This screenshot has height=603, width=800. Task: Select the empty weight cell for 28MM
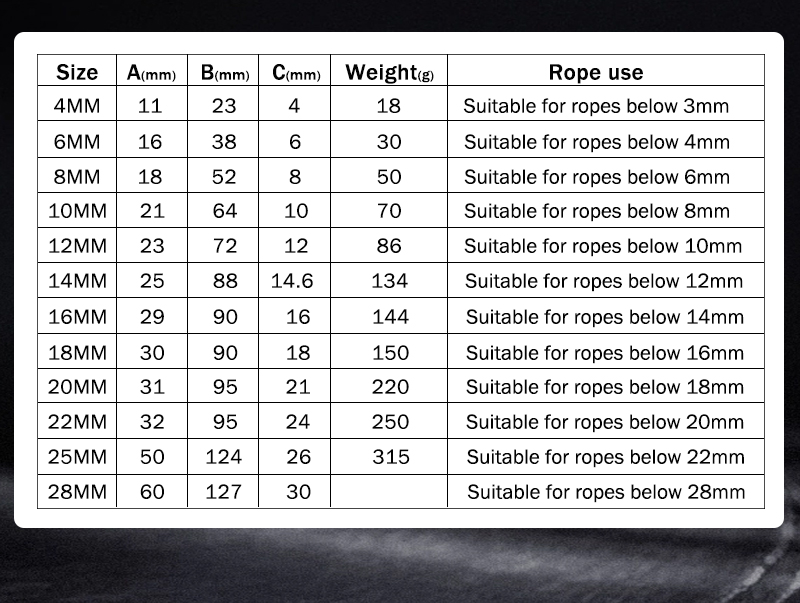390,492
